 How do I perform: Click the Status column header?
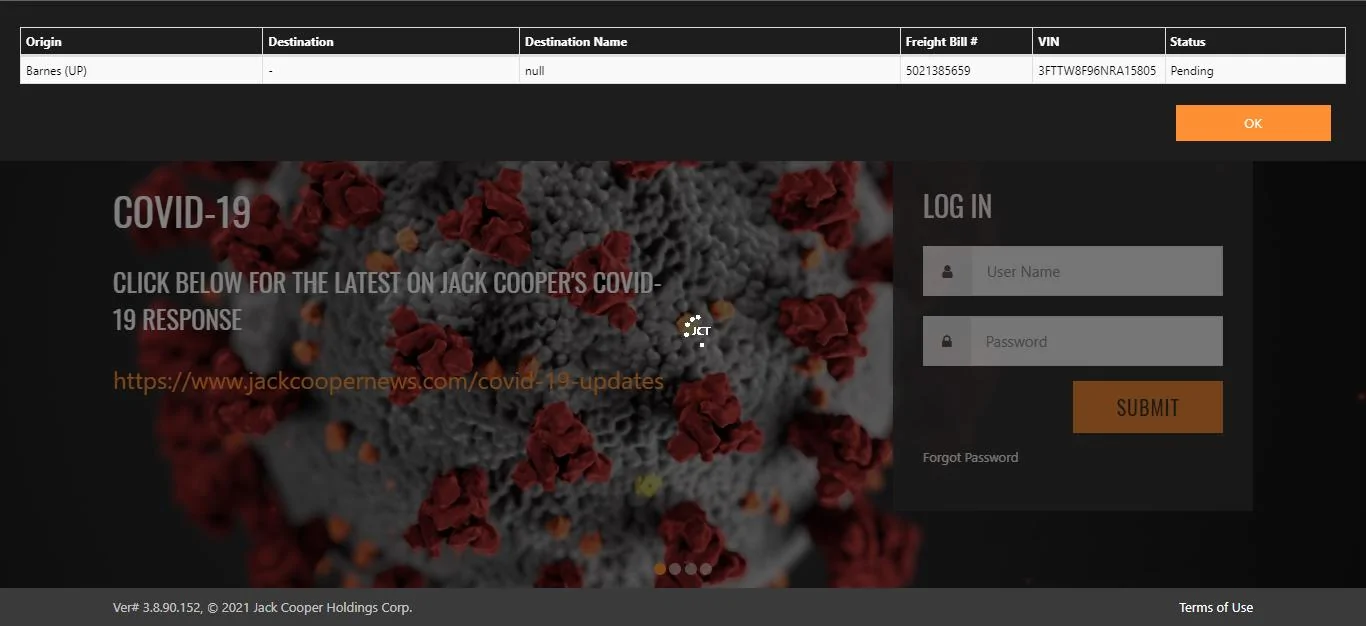(x=1255, y=41)
